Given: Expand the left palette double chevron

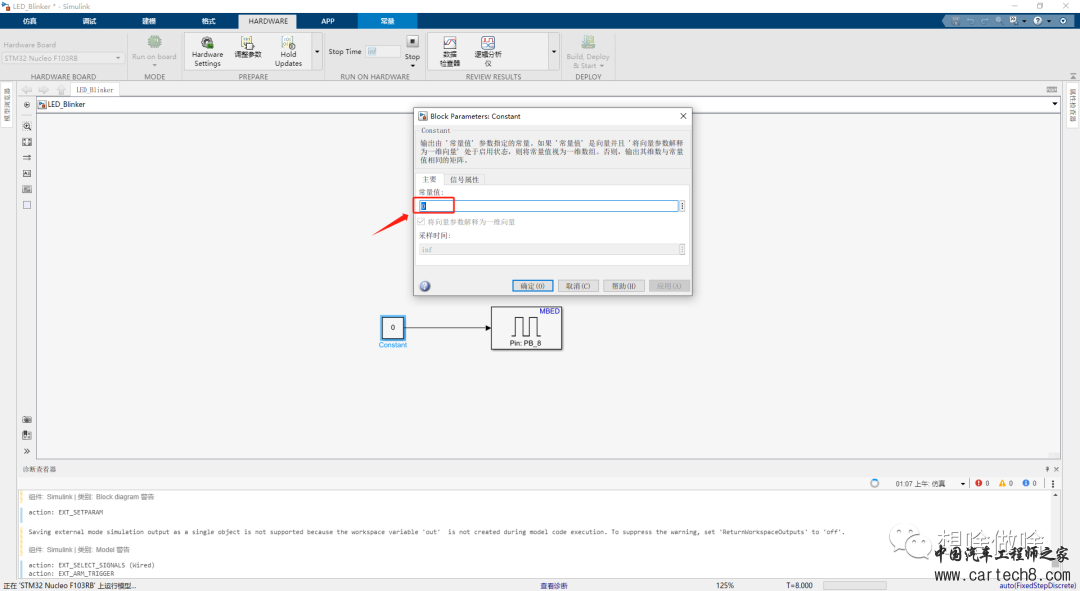Looking at the screenshot, I should [x=27, y=452].
